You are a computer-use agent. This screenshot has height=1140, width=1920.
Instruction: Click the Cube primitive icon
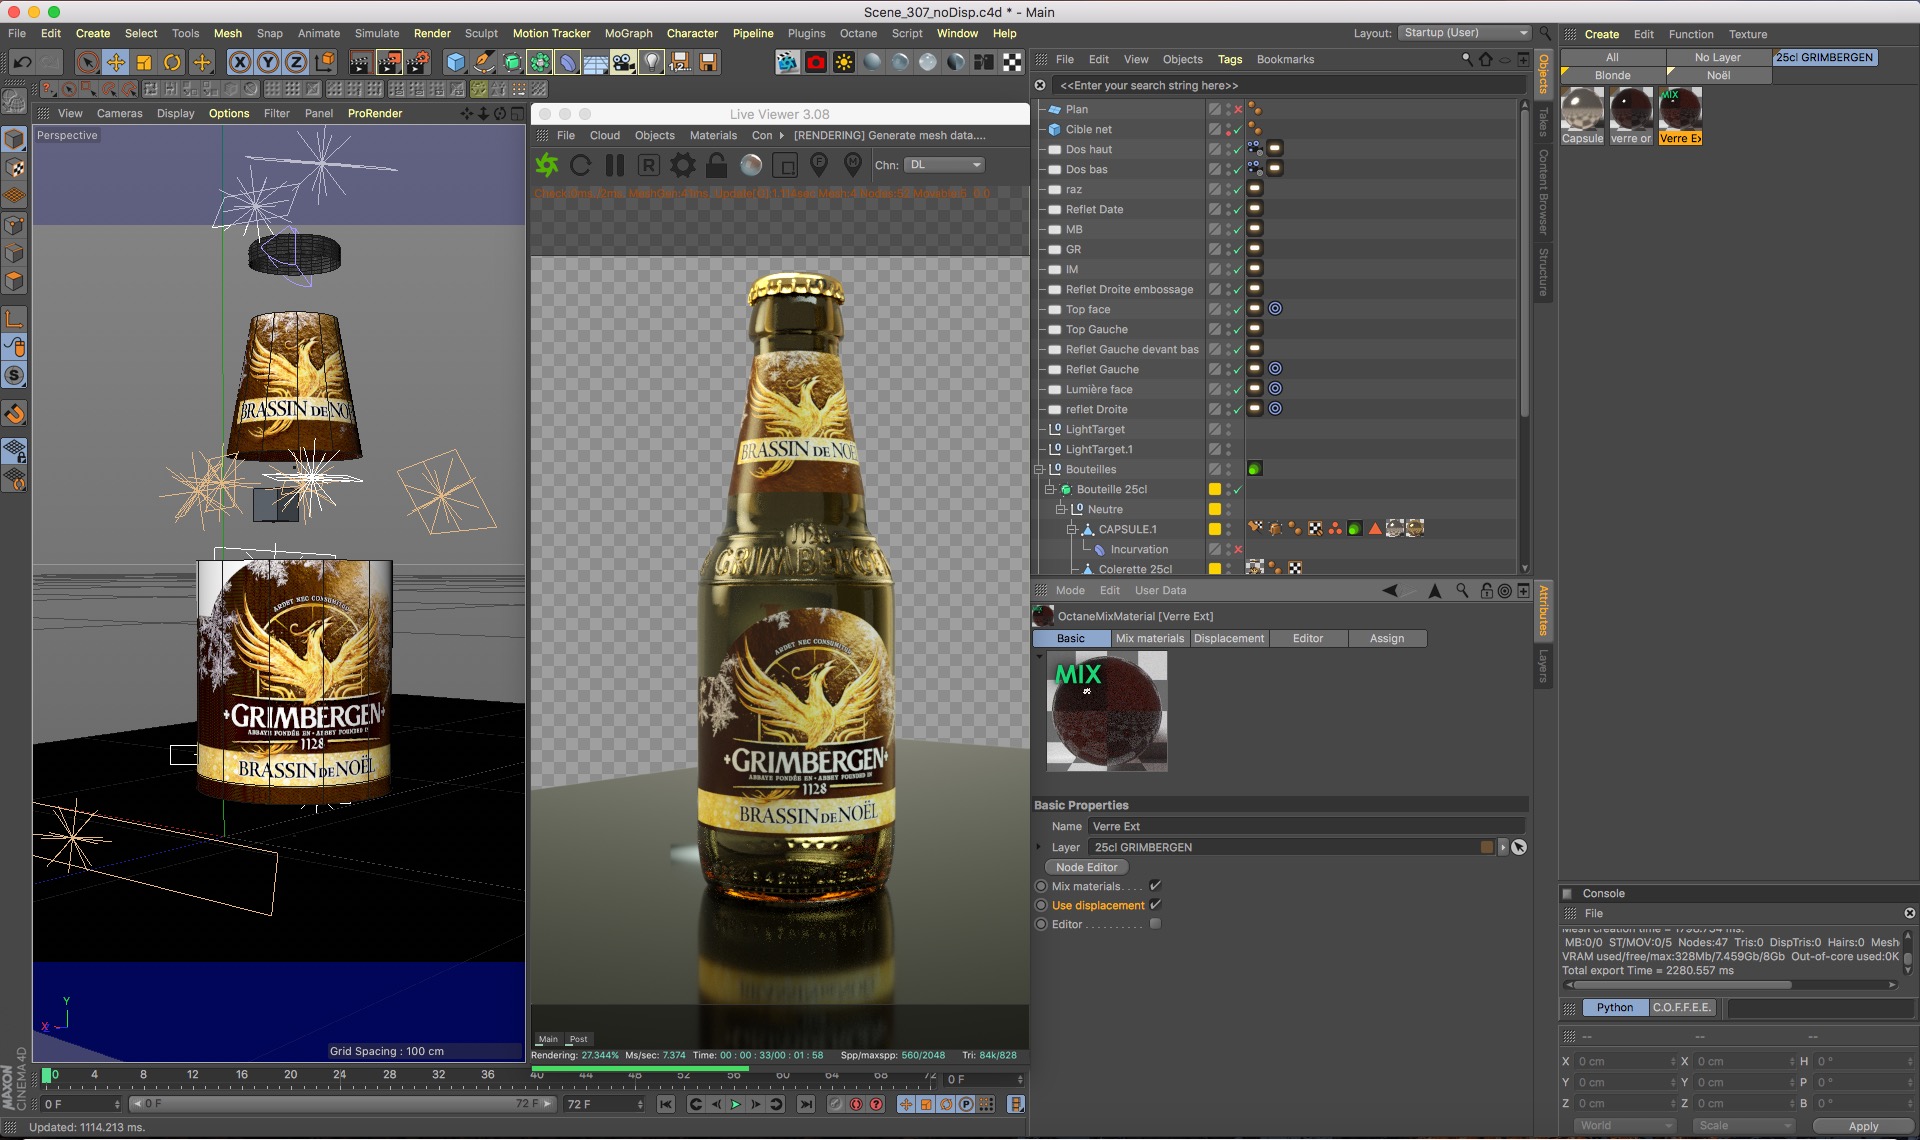click(x=456, y=62)
